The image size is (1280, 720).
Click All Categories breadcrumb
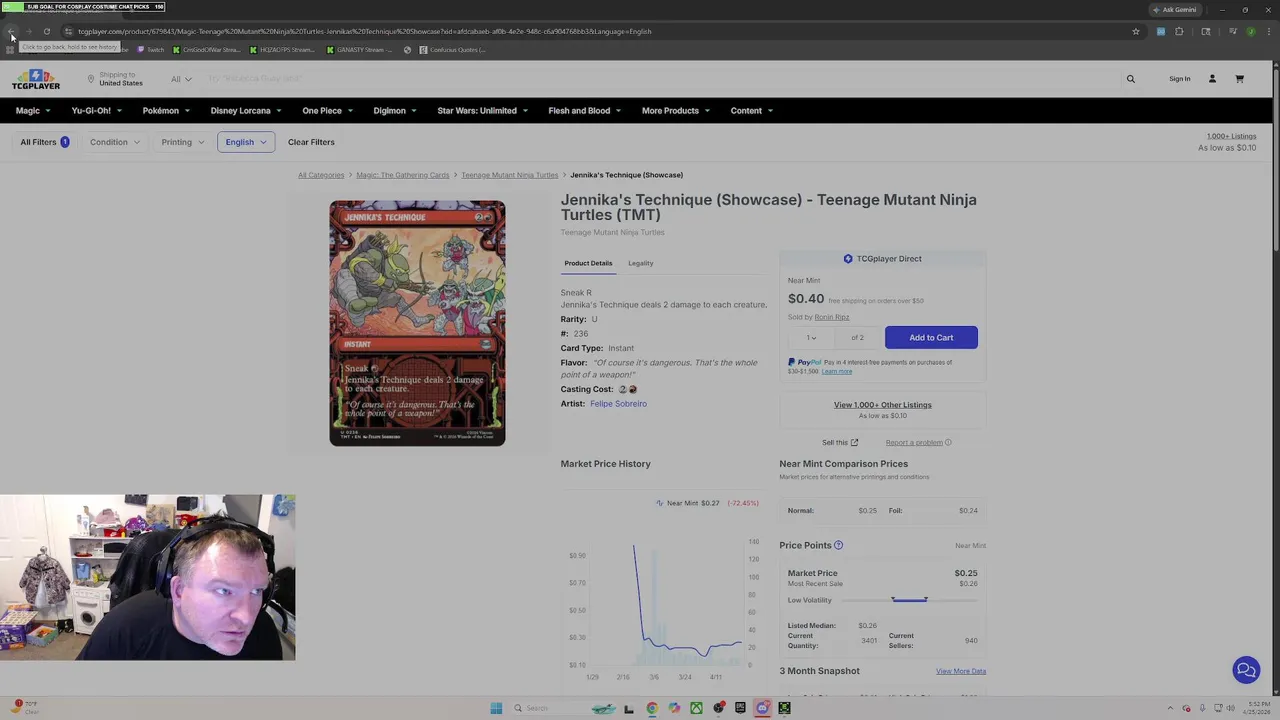tap(321, 175)
